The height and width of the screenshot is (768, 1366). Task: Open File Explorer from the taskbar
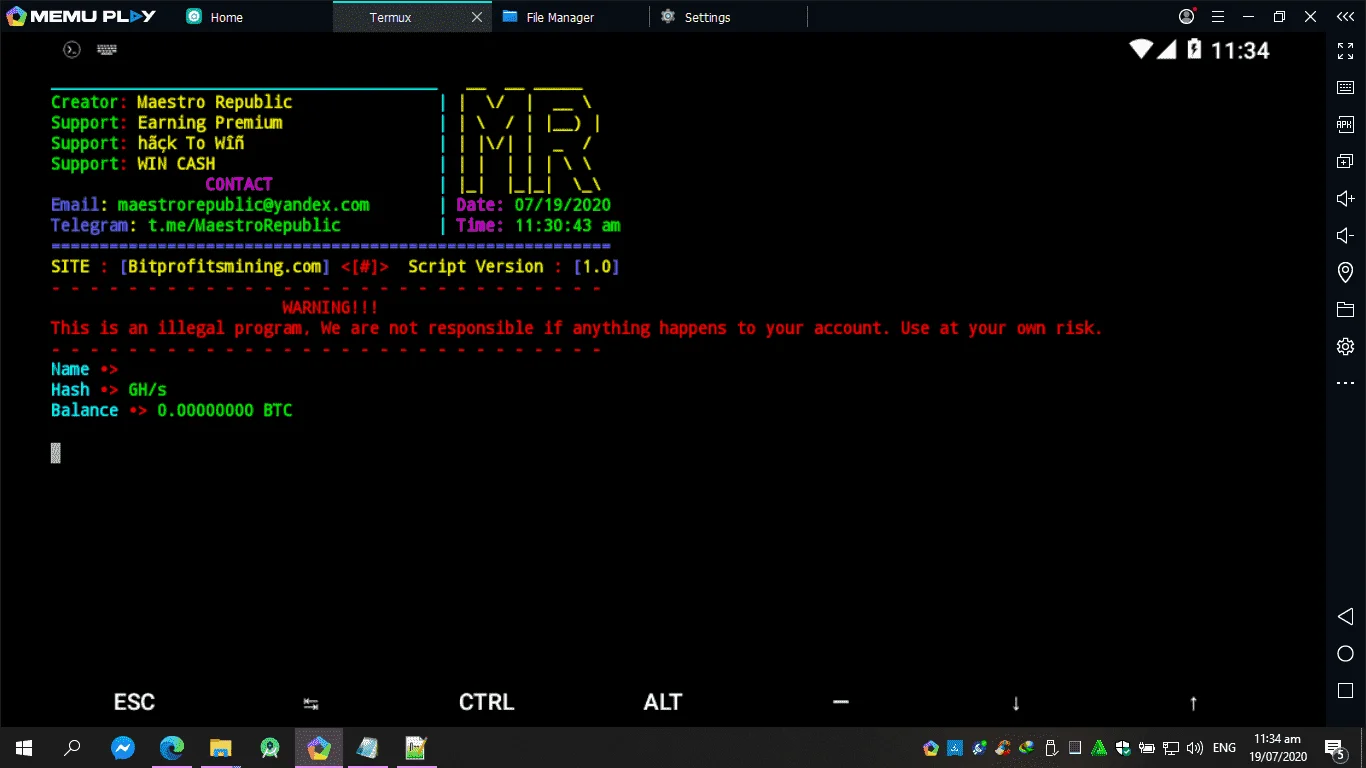pos(221,748)
